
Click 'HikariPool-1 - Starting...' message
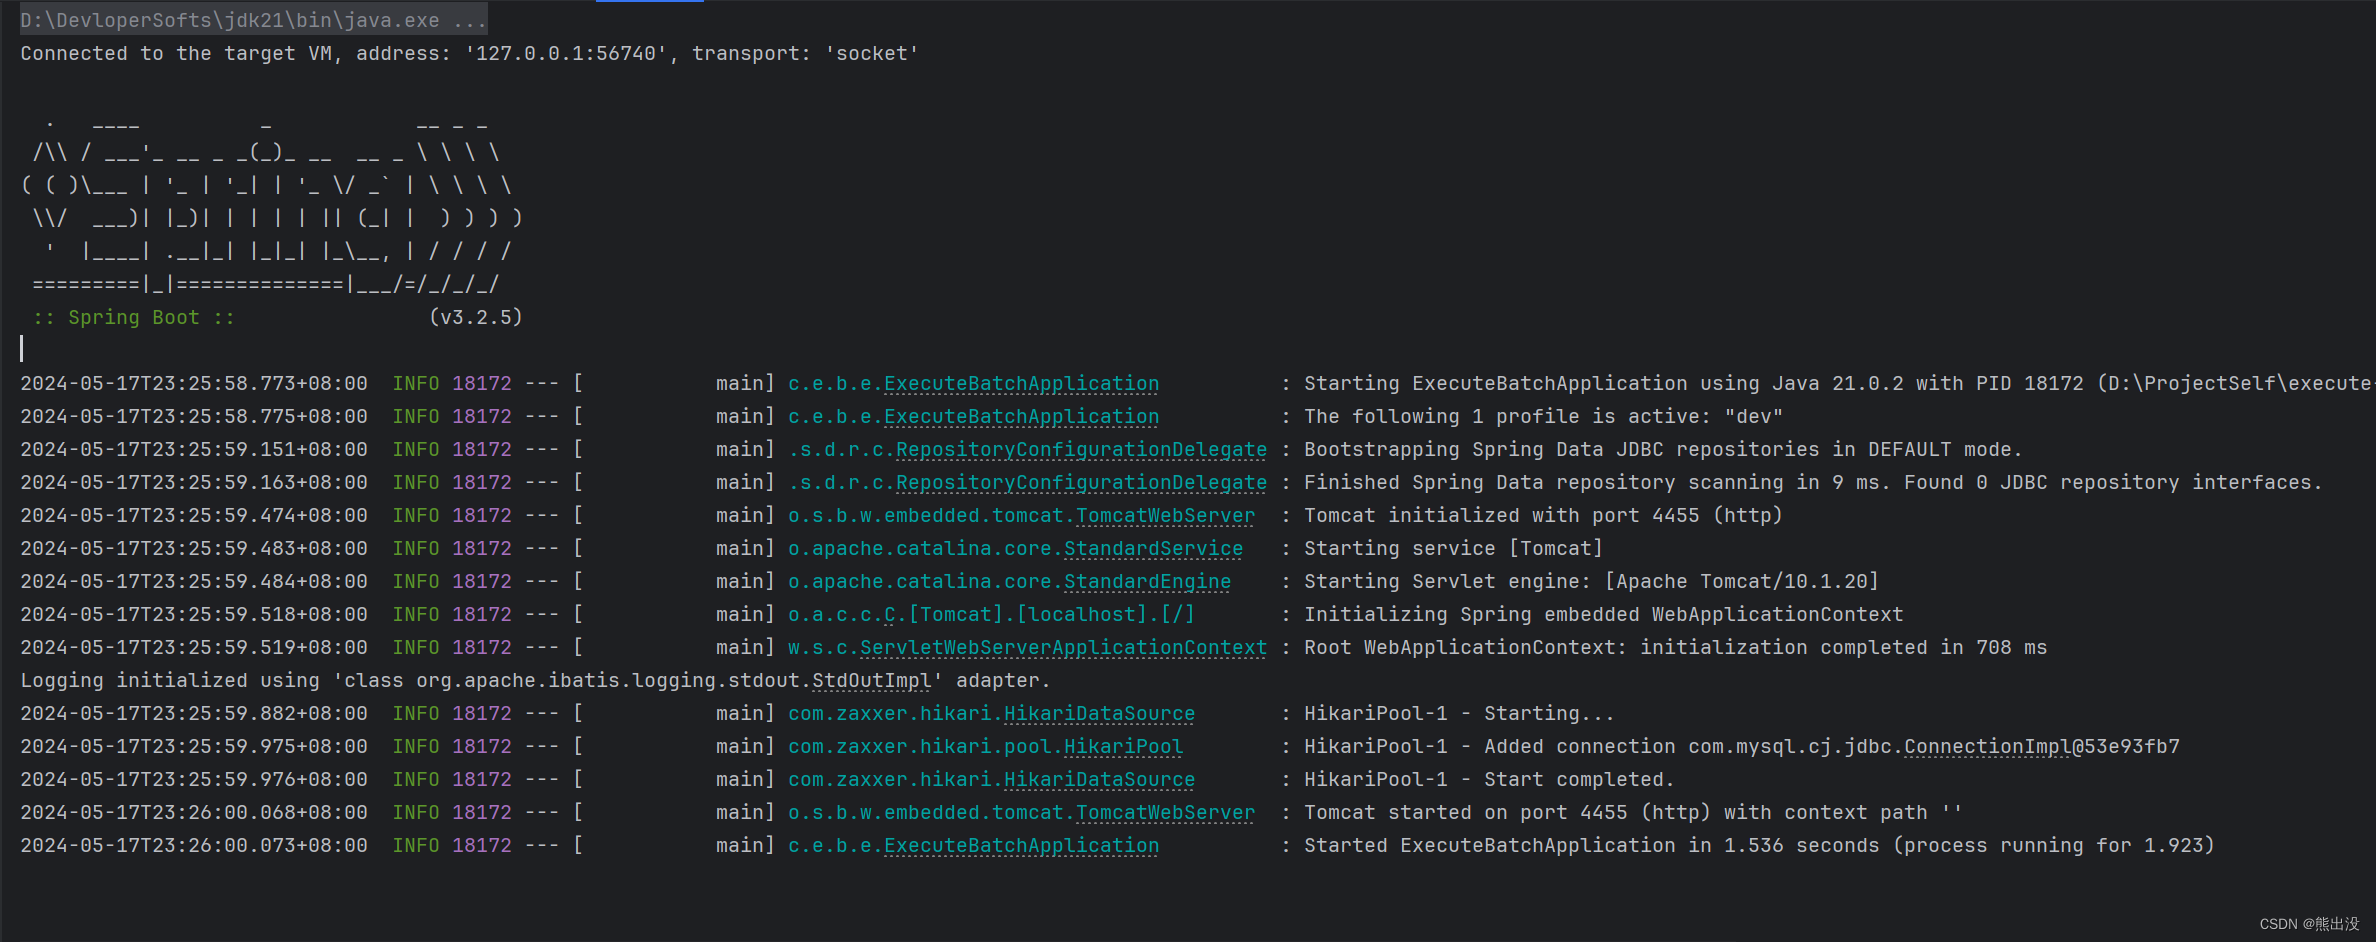[1459, 713]
